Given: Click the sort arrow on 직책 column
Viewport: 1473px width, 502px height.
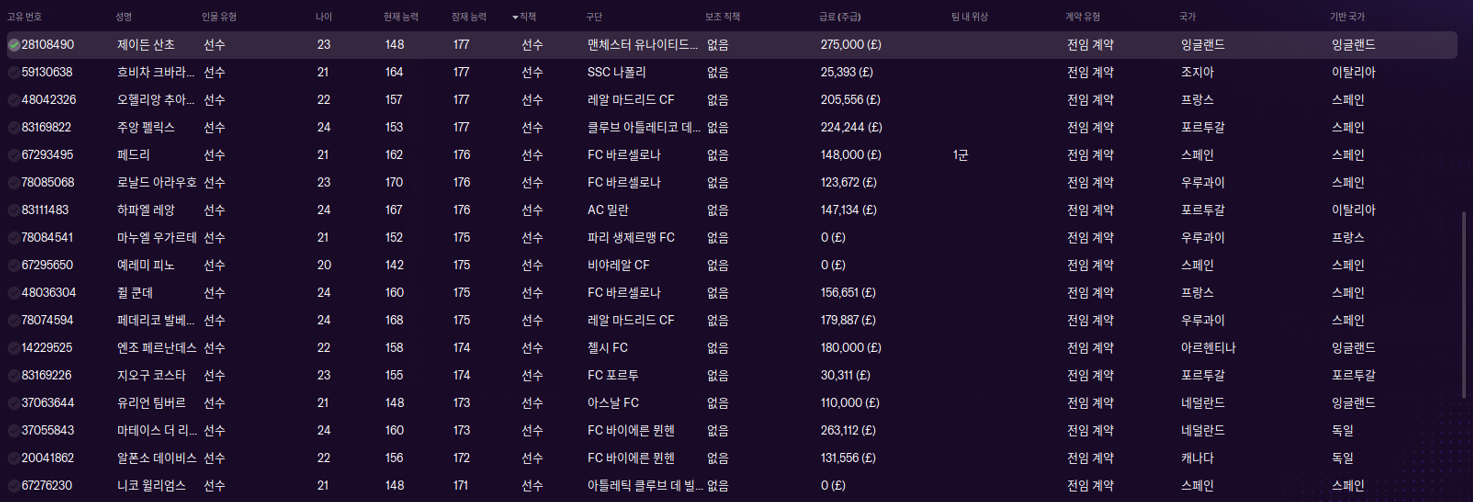Looking at the screenshot, I should (516, 17).
